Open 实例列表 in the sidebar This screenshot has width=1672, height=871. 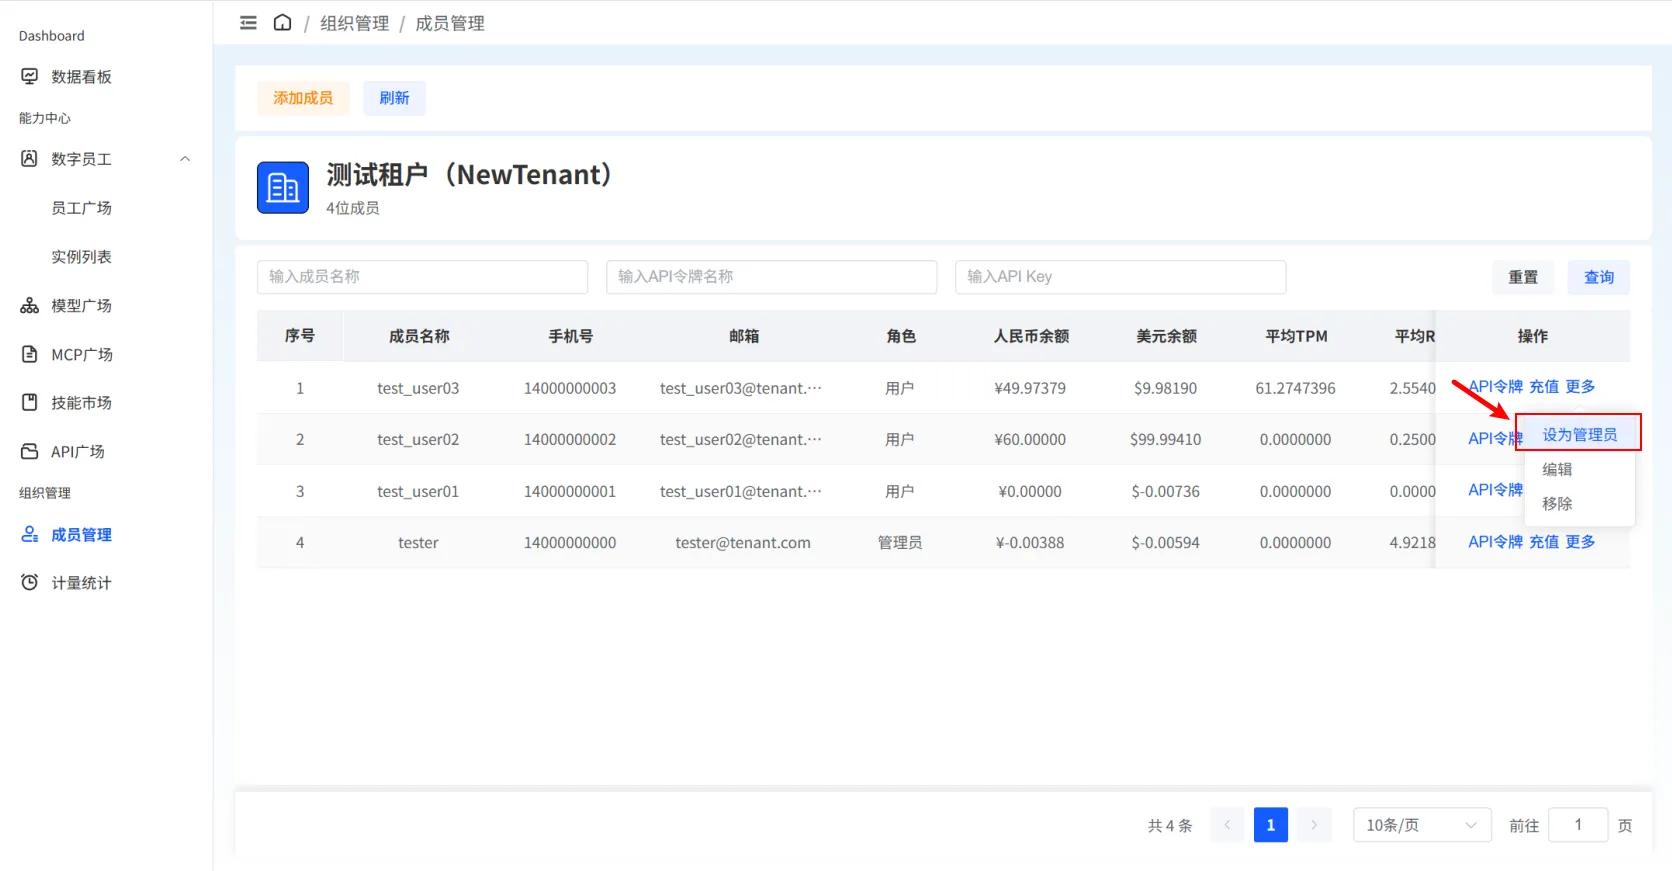click(81, 257)
